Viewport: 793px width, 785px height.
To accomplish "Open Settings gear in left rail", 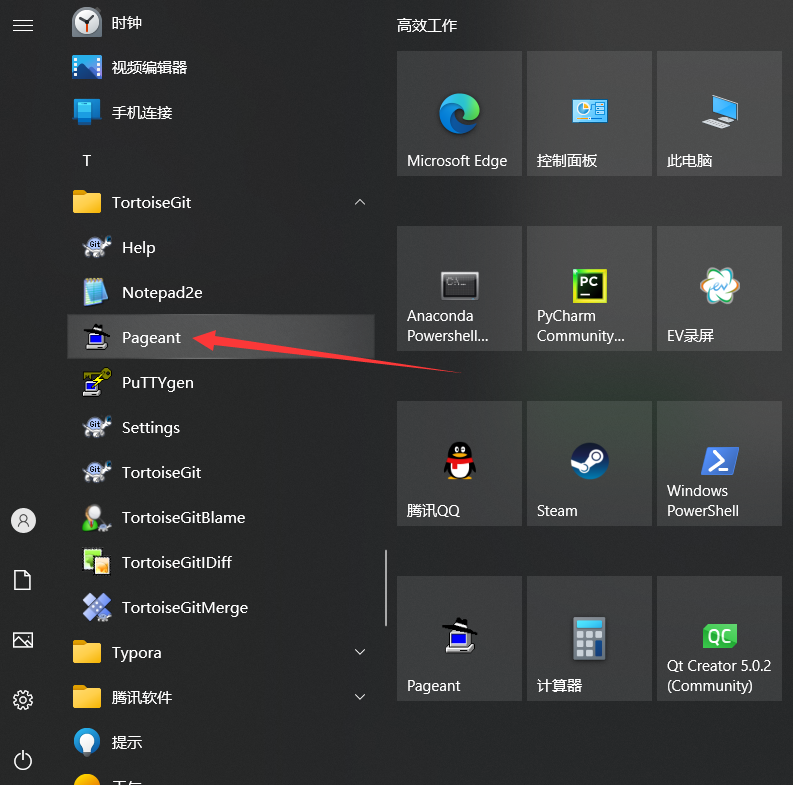I will [x=23, y=699].
